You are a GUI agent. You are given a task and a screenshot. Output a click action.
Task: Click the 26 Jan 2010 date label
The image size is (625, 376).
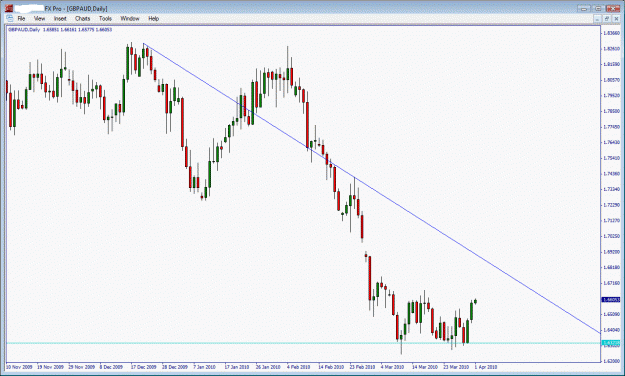(x=268, y=367)
